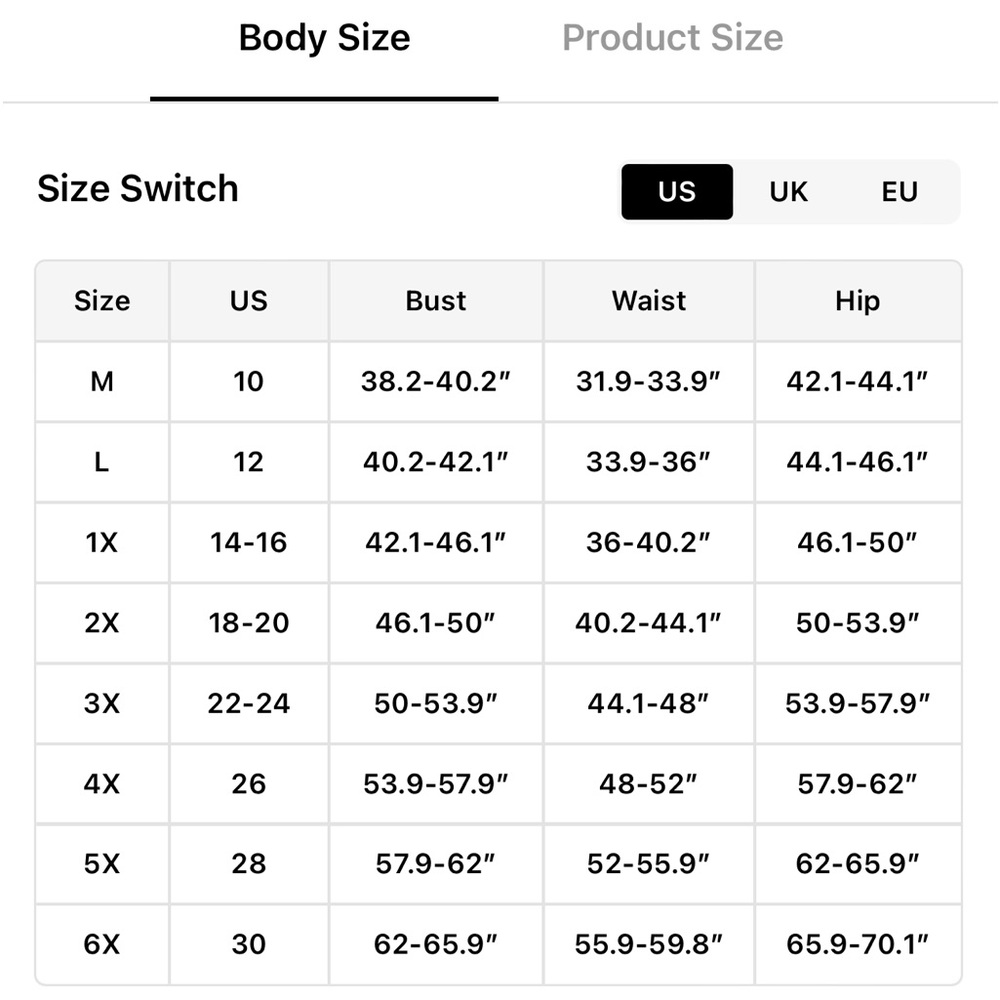This screenshot has width=1000, height=1000.
Task: Click the Bust column header
Action: coord(436,300)
